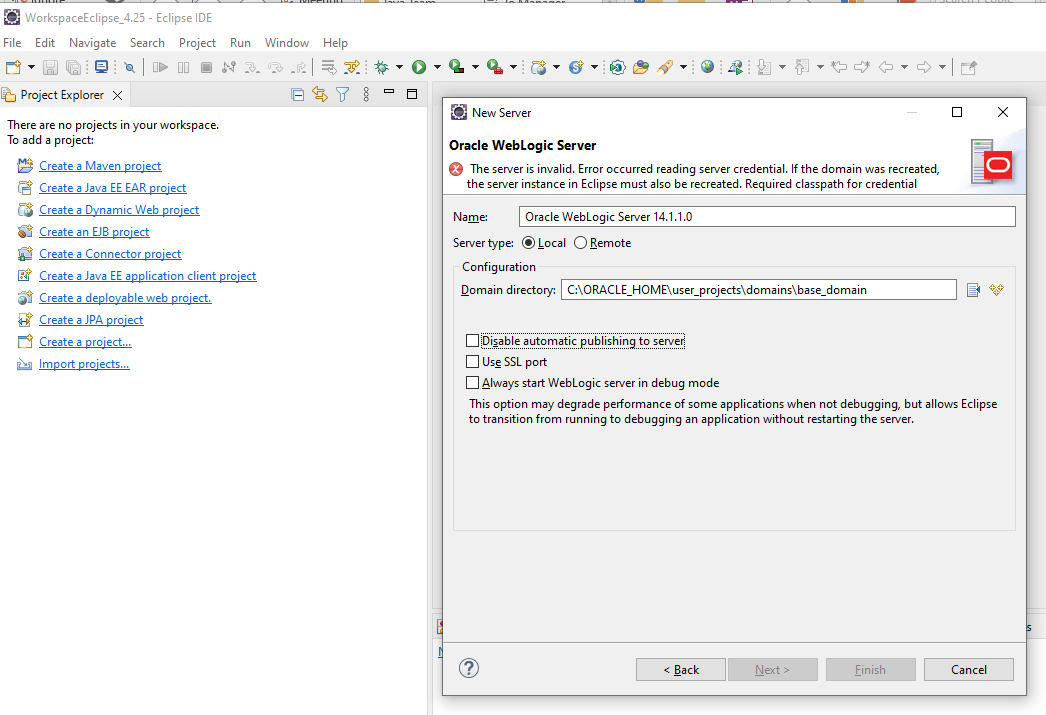1046x715 pixels.
Task: Click the Open Task folder icon
Action: [641, 67]
